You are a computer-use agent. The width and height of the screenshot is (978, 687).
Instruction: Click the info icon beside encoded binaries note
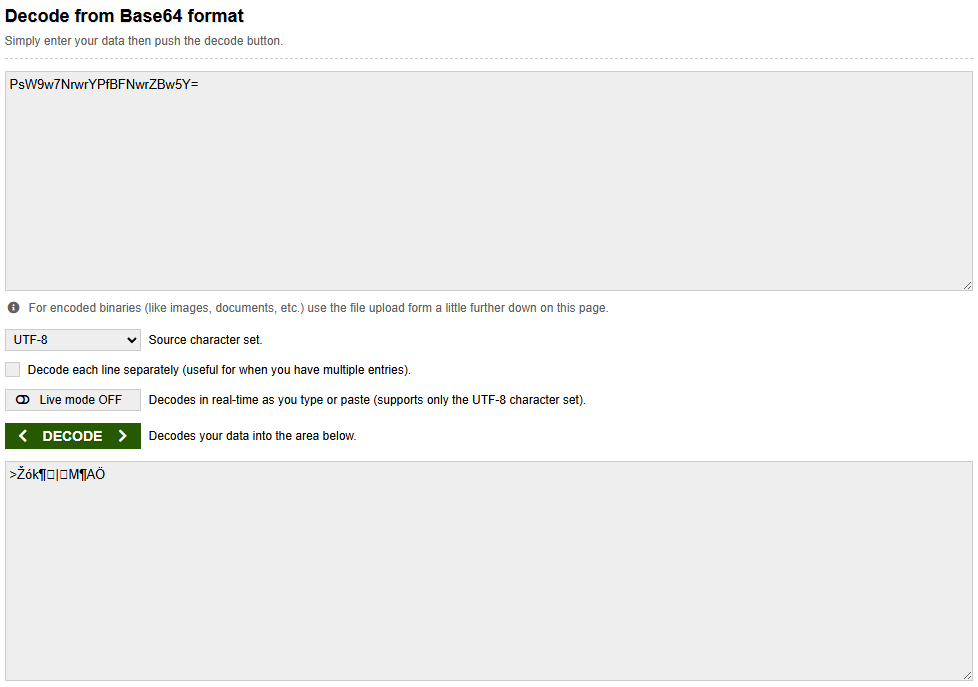click(14, 308)
